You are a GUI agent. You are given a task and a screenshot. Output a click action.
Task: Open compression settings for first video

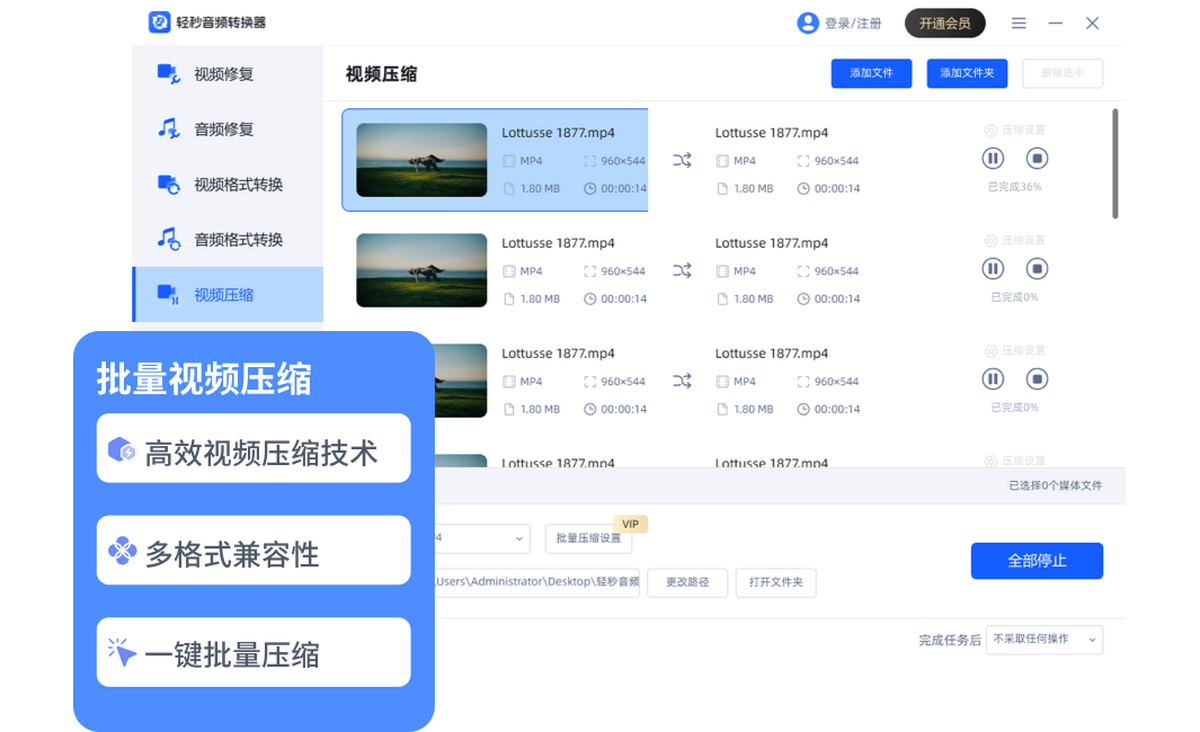(1015, 130)
